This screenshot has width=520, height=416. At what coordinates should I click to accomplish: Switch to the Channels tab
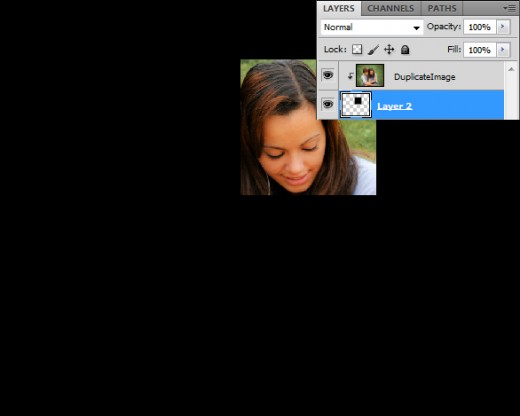coord(391,8)
